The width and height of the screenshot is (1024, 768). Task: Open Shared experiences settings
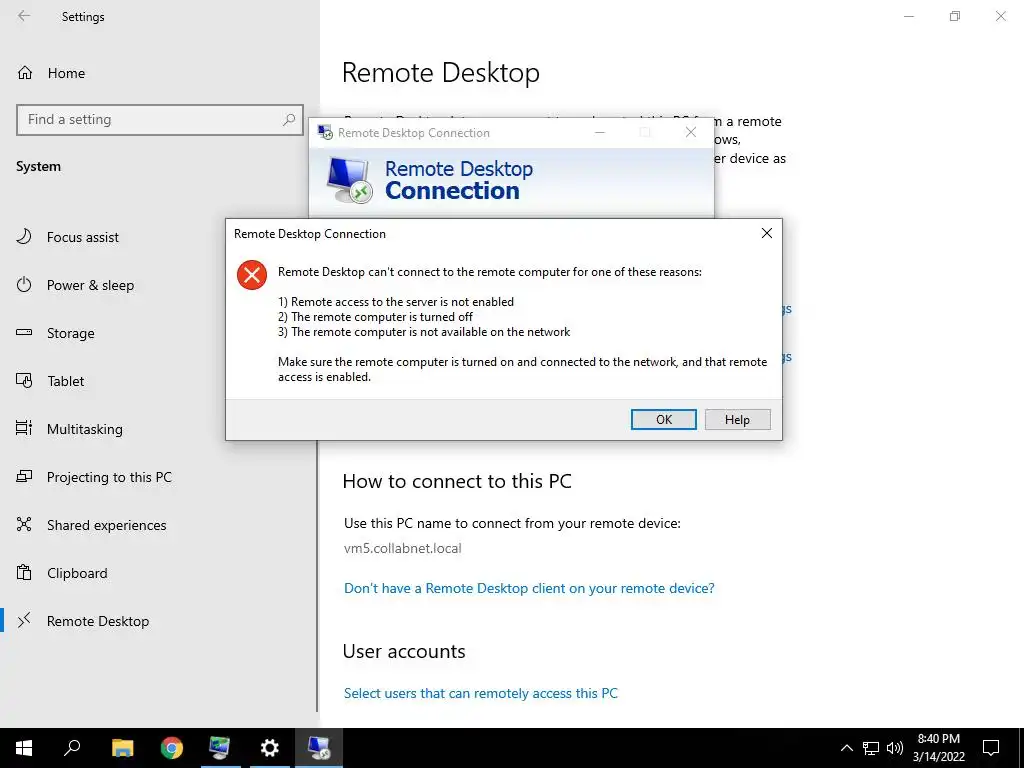106,525
